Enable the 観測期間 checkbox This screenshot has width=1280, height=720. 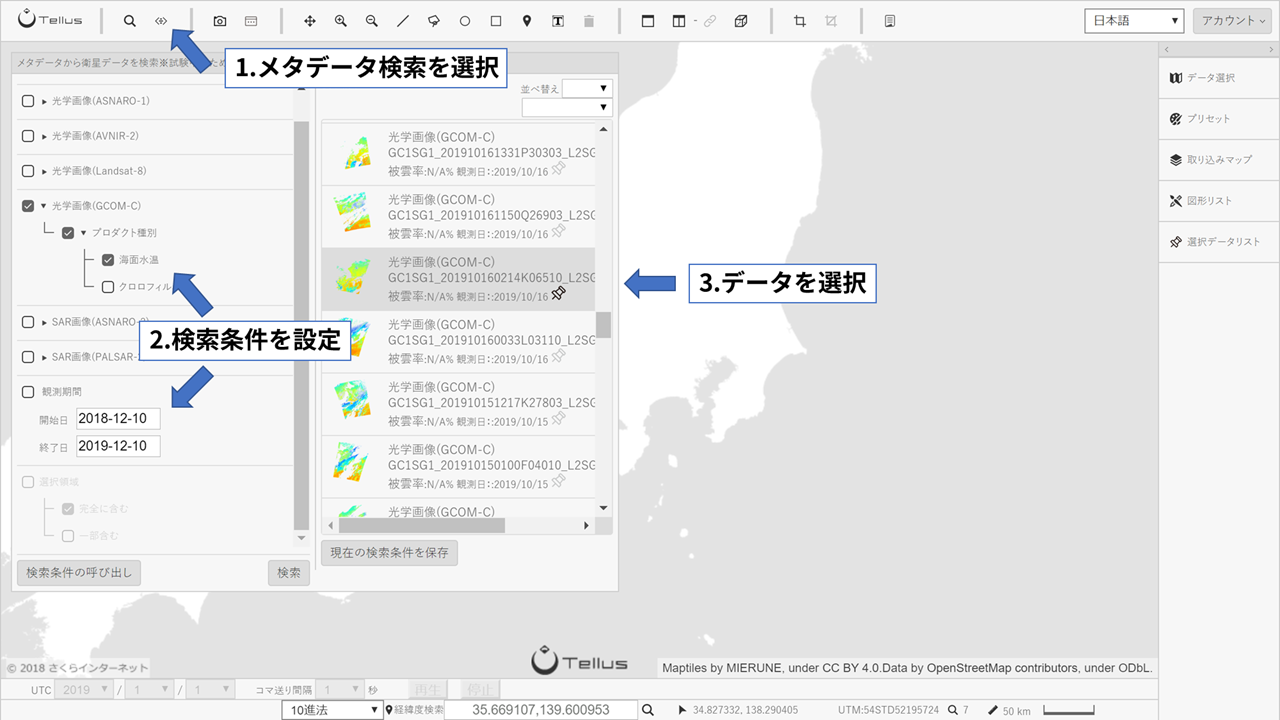(x=28, y=392)
